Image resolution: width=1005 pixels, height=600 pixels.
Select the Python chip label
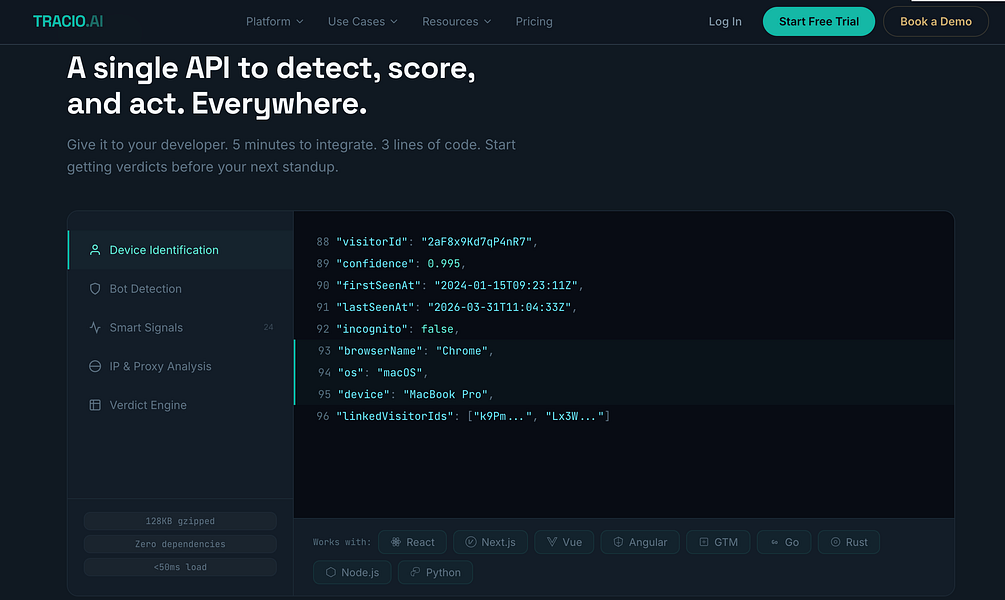443,572
